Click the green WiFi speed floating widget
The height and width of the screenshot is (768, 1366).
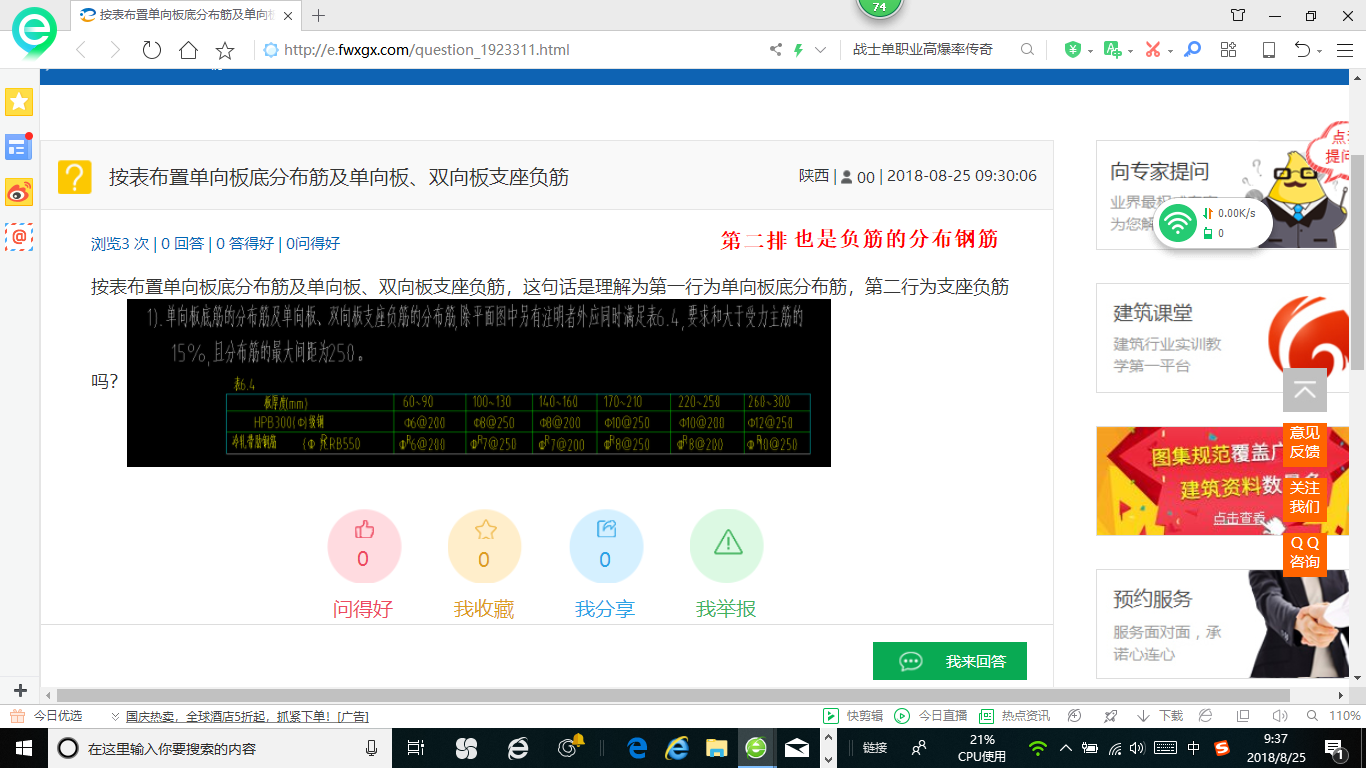point(1213,223)
